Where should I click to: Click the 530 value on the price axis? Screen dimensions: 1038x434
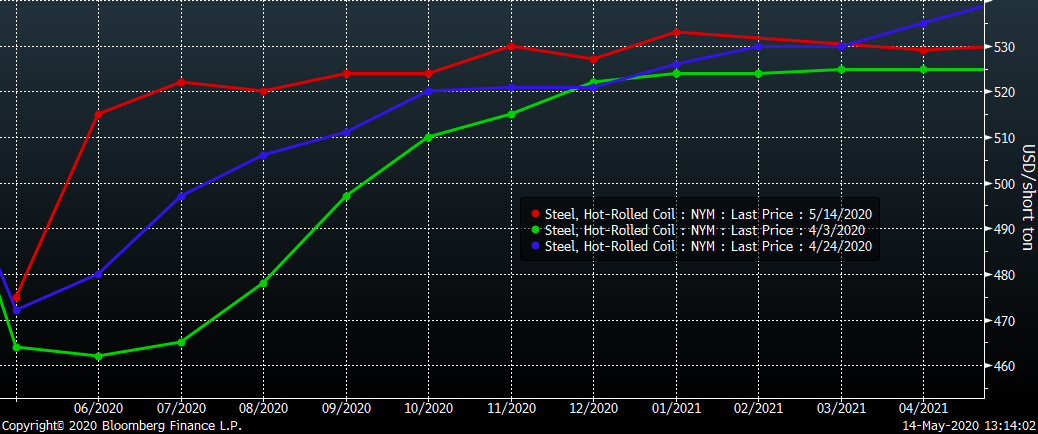(1004, 47)
